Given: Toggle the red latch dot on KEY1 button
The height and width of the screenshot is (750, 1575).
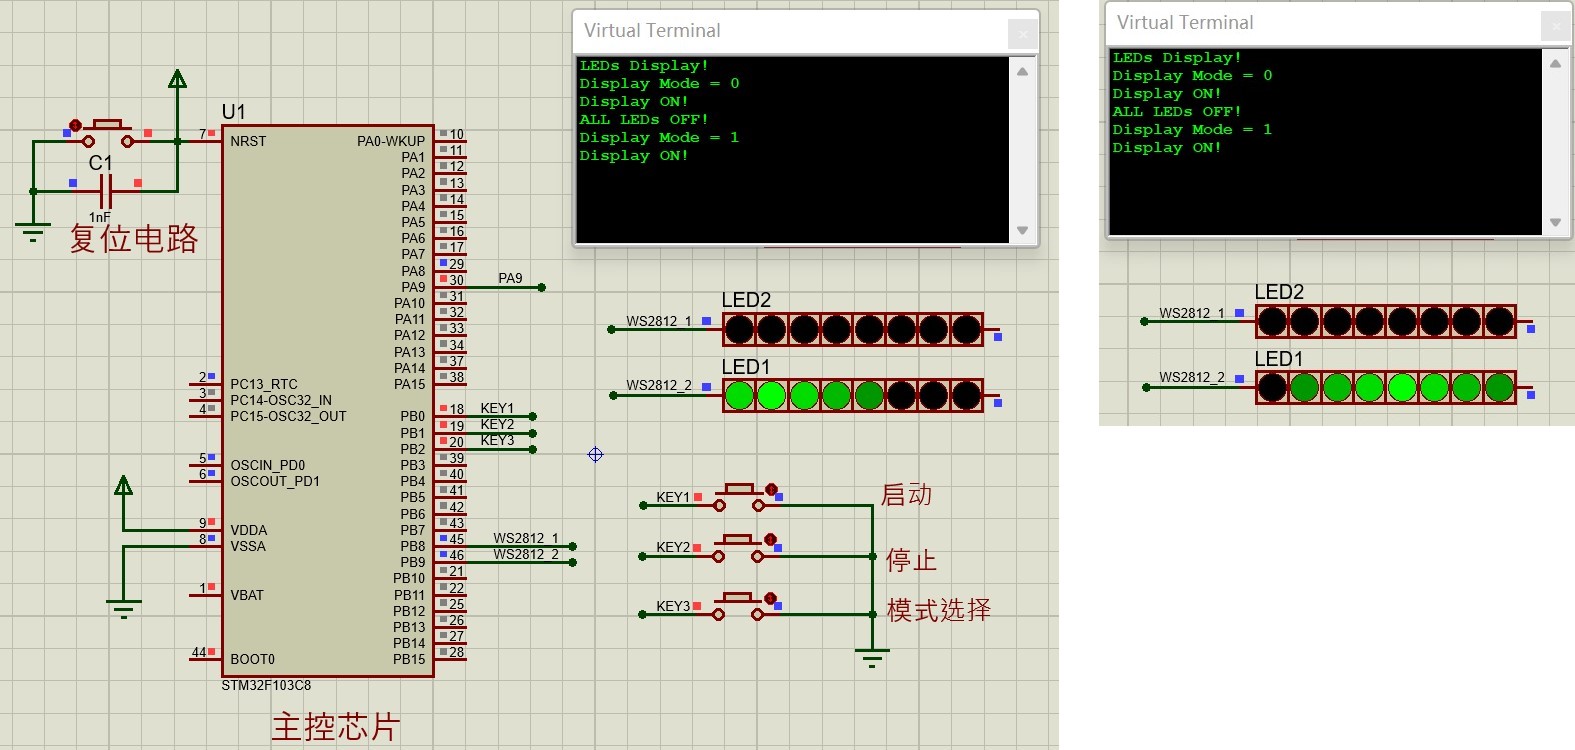Looking at the screenshot, I should pos(771,489).
